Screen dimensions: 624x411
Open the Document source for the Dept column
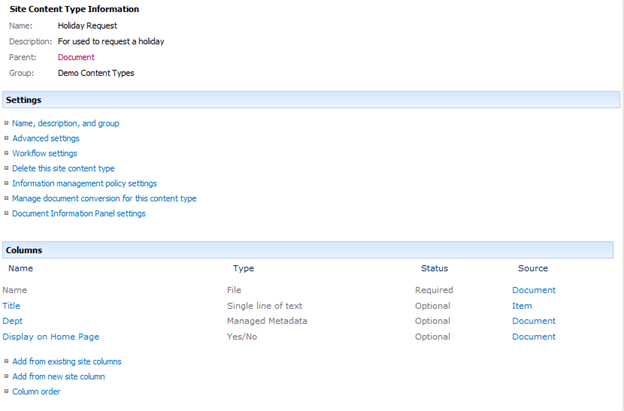point(533,321)
